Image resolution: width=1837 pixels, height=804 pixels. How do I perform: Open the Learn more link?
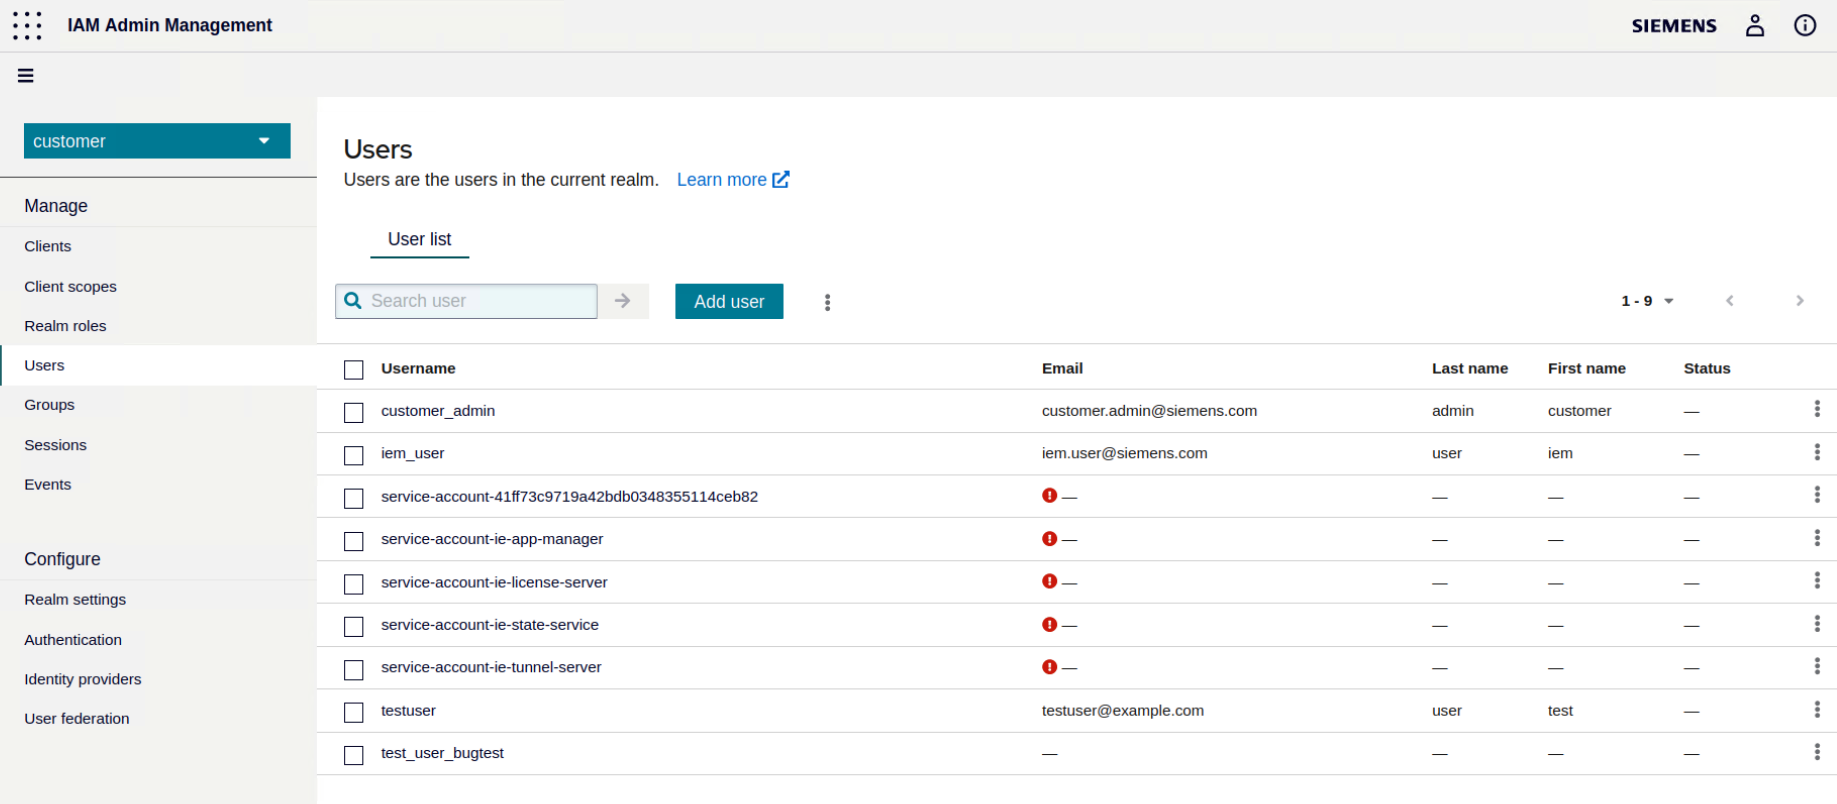point(732,180)
